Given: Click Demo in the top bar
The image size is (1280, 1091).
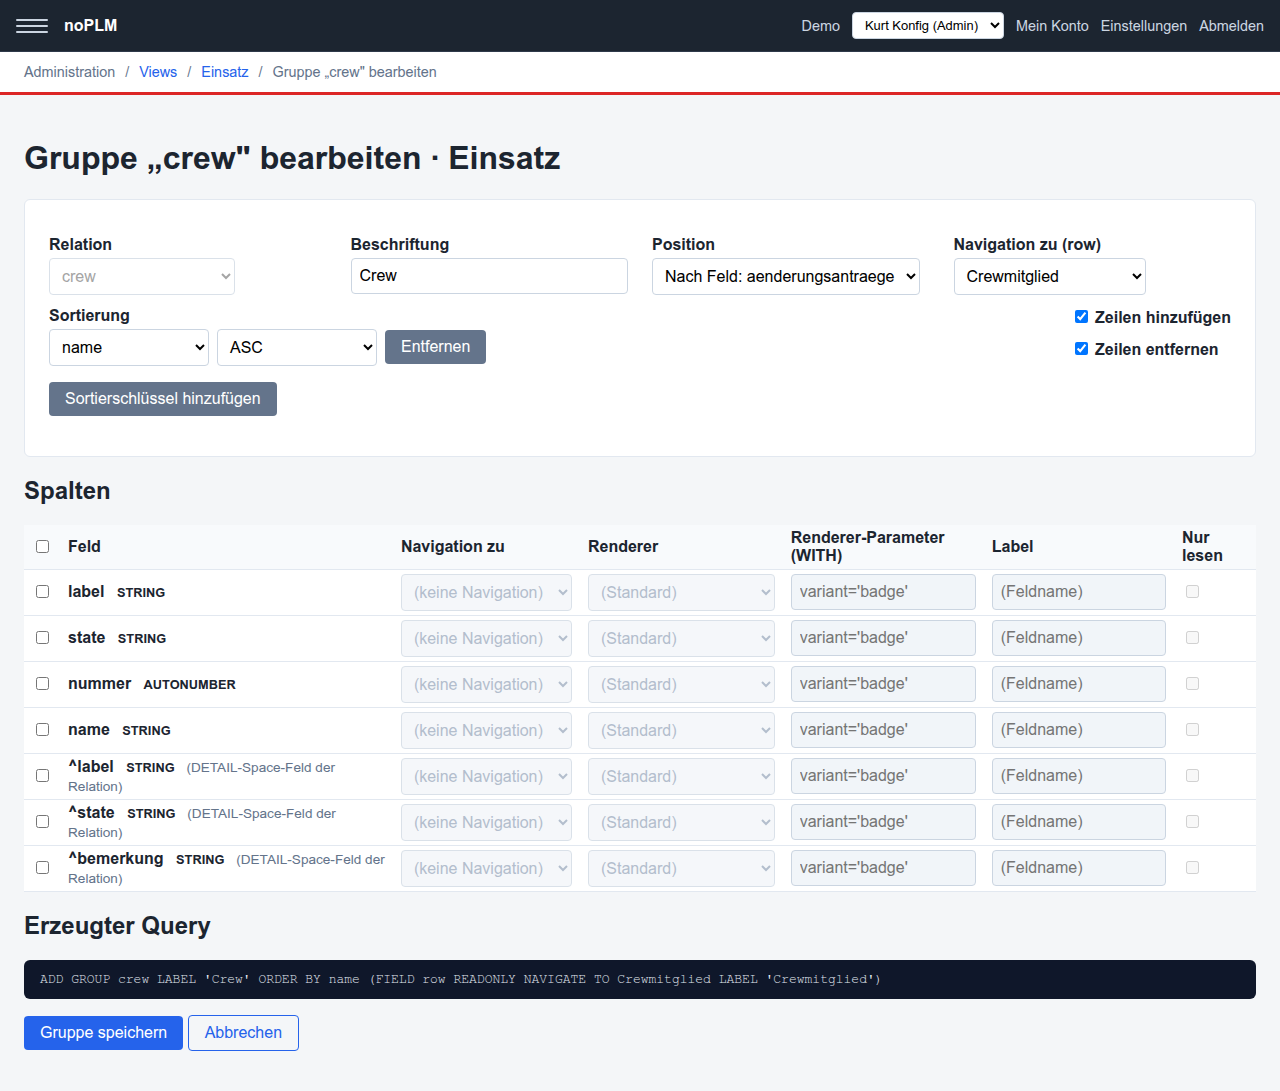Looking at the screenshot, I should [x=820, y=26].
